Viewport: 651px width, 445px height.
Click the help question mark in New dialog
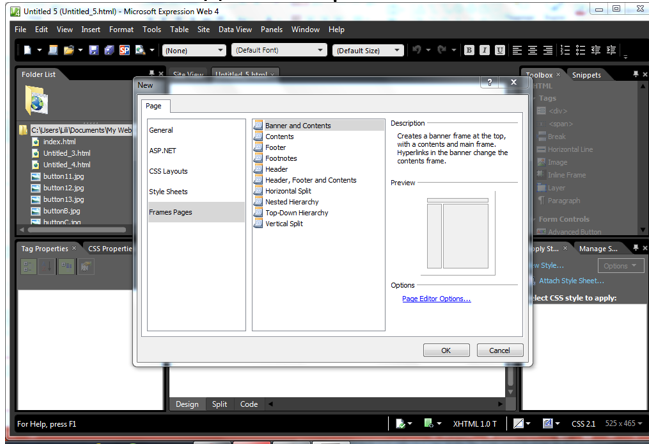tap(490, 82)
